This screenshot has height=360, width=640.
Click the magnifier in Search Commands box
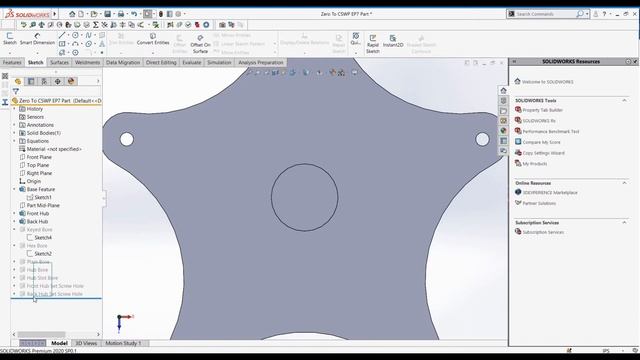click(x=580, y=14)
